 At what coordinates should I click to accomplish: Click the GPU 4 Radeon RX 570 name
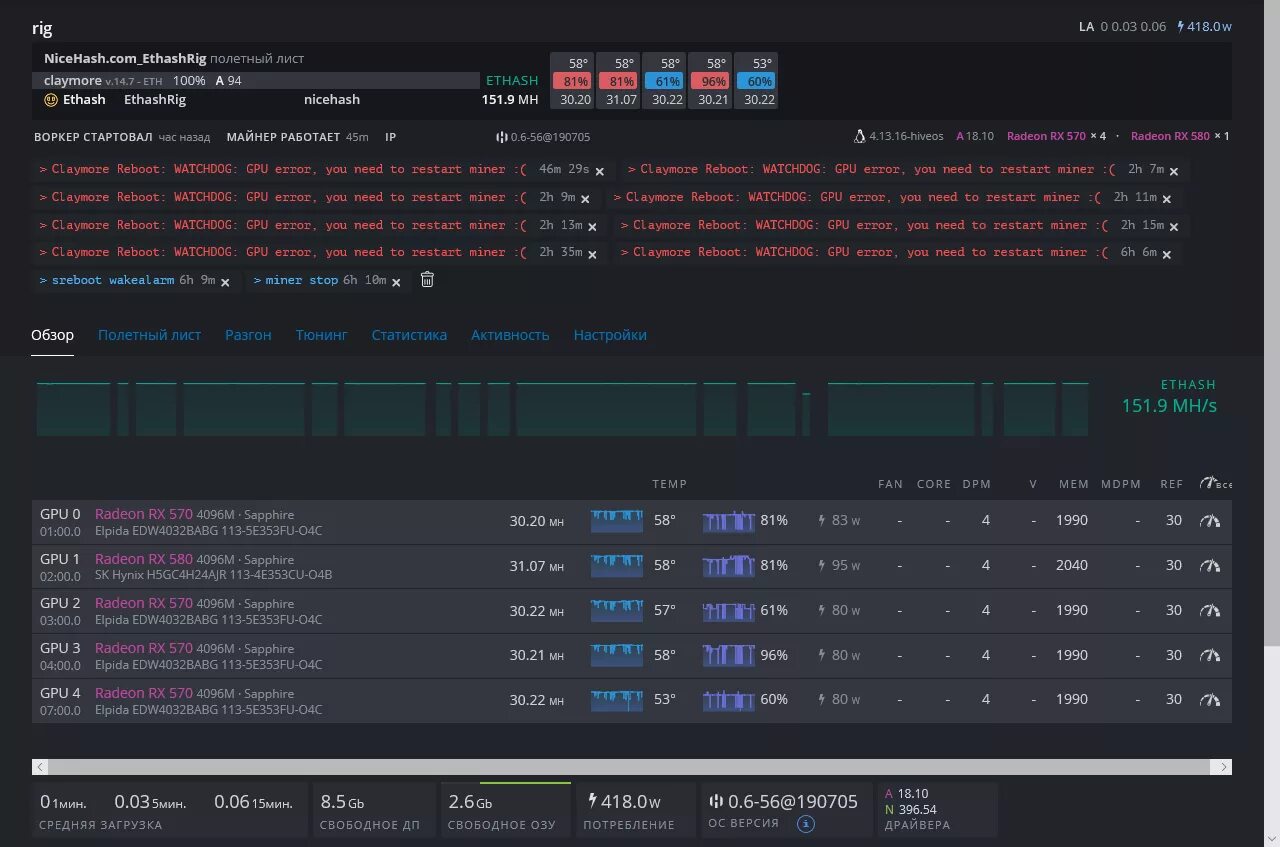click(144, 693)
